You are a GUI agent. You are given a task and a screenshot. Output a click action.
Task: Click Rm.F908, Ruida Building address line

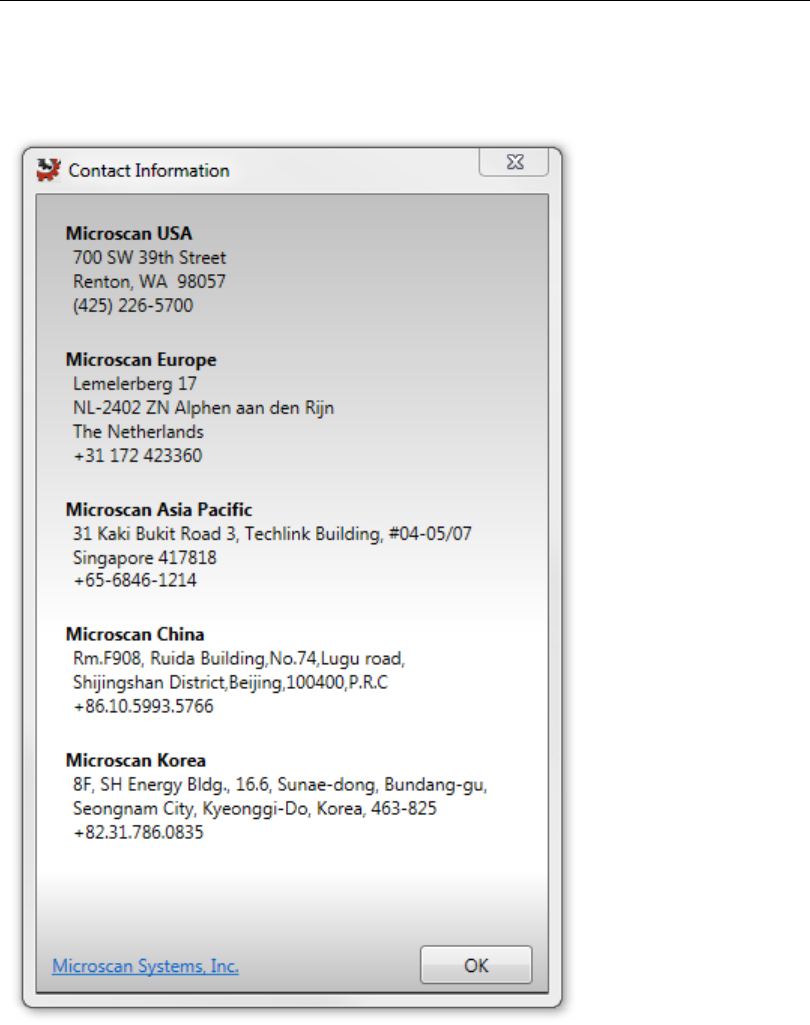point(239,658)
